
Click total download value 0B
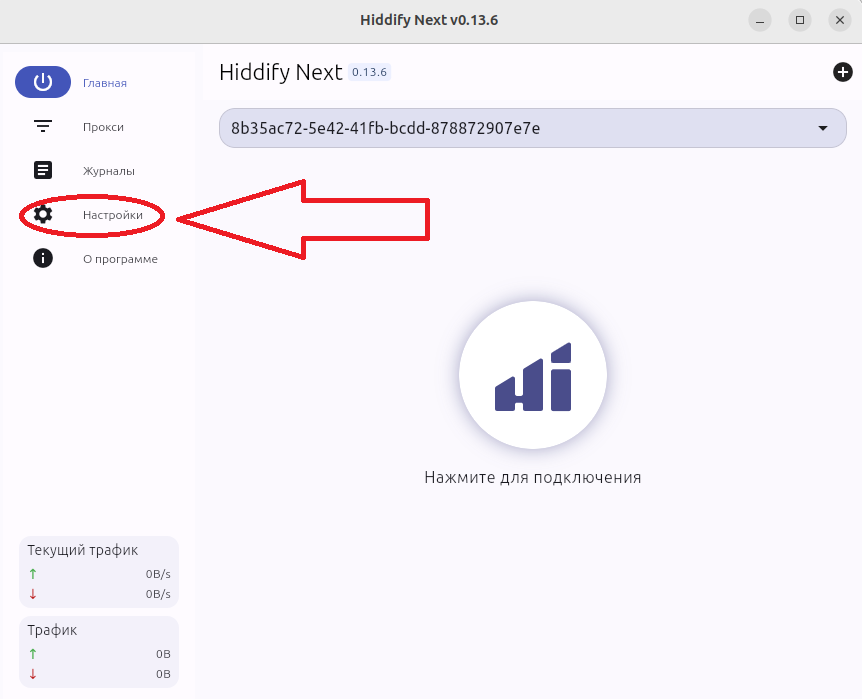pyautogui.click(x=163, y=674)
